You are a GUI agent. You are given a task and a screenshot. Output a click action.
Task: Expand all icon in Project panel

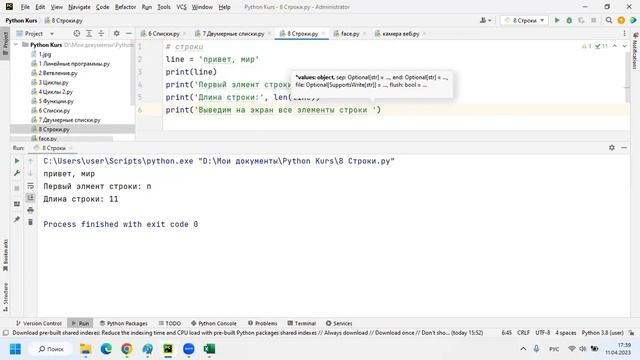click(x=89, y=33)
